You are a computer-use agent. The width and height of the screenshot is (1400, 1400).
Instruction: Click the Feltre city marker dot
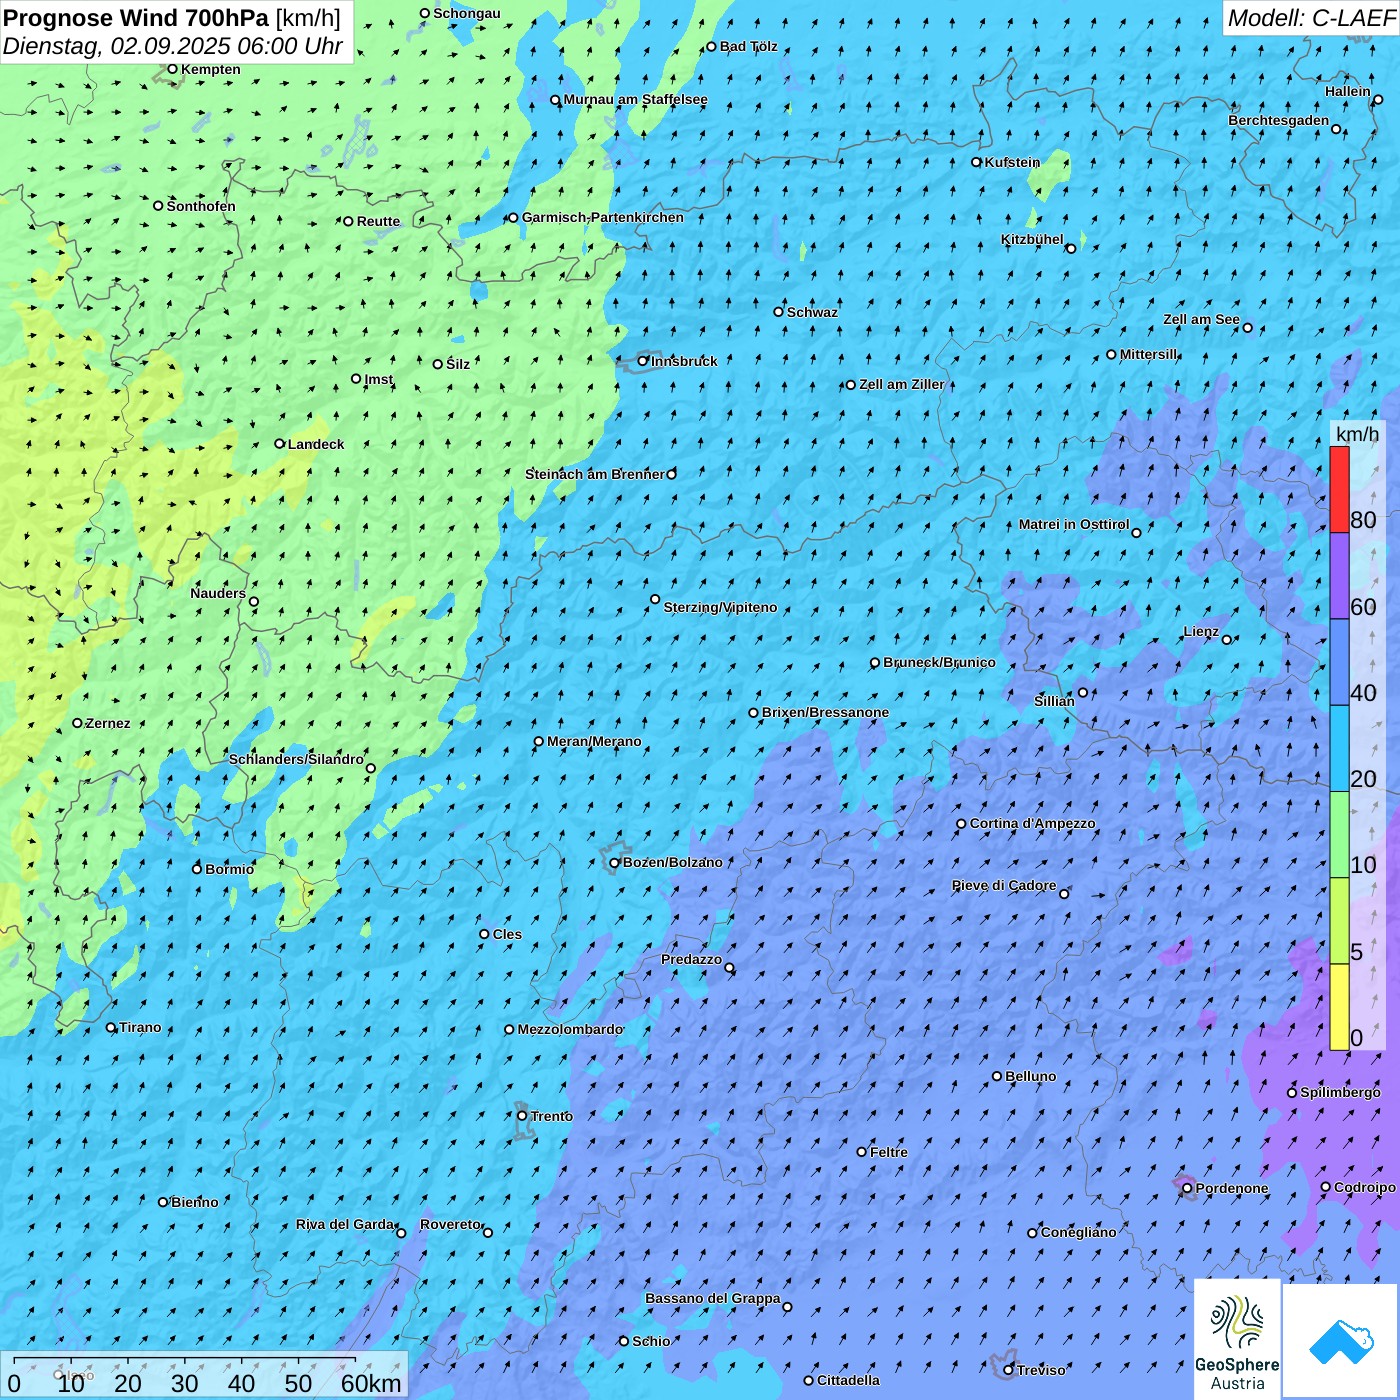click(862, 1152)
